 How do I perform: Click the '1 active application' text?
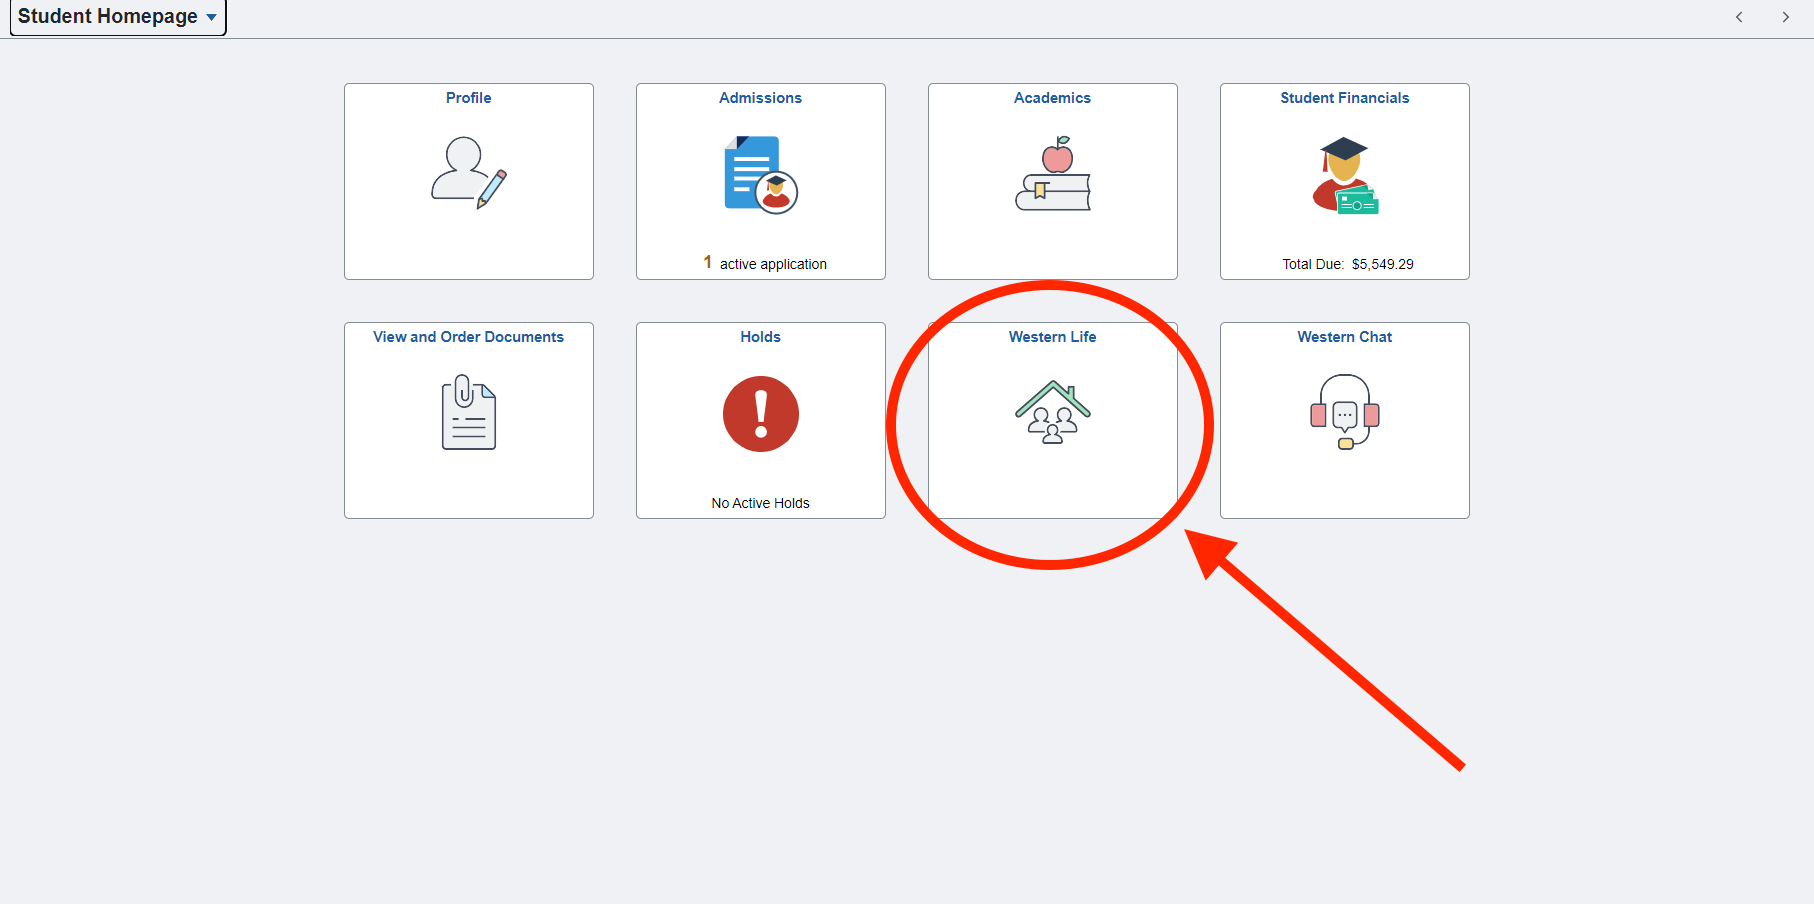[x=765, y=263]
